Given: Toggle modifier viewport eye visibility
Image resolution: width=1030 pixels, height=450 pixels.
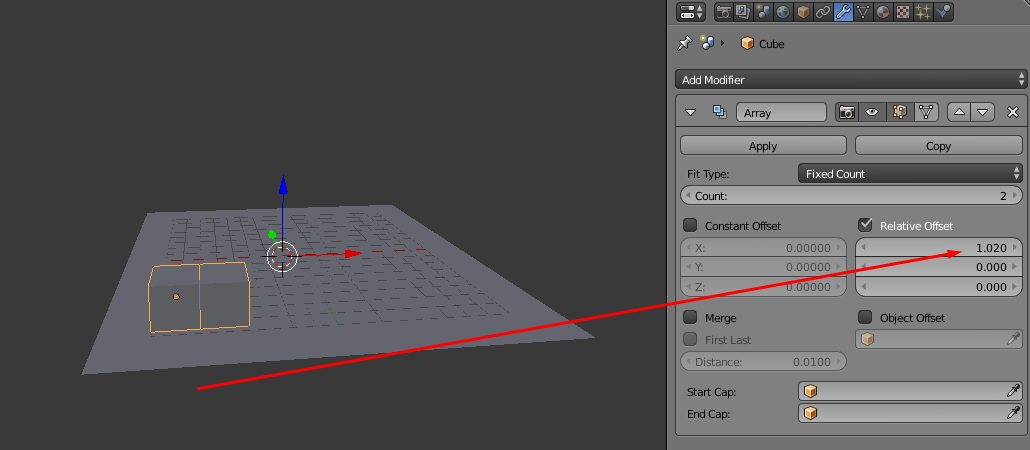Looking at the screenshot, I should click(872, 112).
